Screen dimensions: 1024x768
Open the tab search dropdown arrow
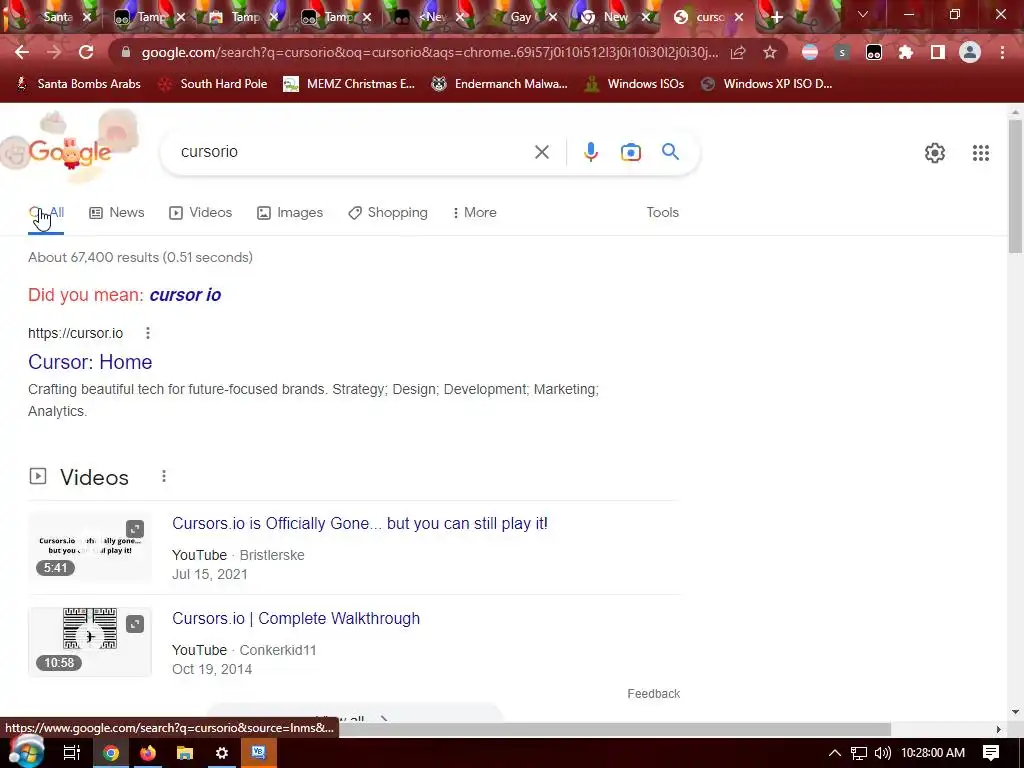click(863, 14)
